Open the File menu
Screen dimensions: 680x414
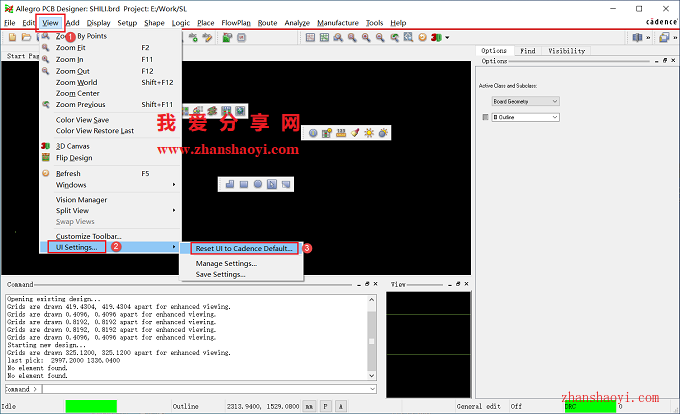[x=10, y=23]
